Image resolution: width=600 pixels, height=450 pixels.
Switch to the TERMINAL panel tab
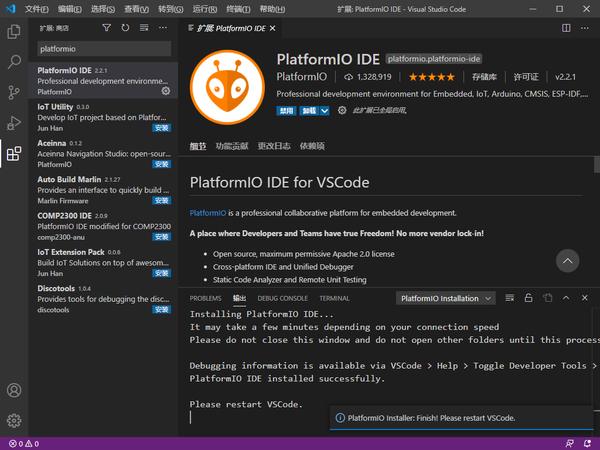[x=334, y=298]
